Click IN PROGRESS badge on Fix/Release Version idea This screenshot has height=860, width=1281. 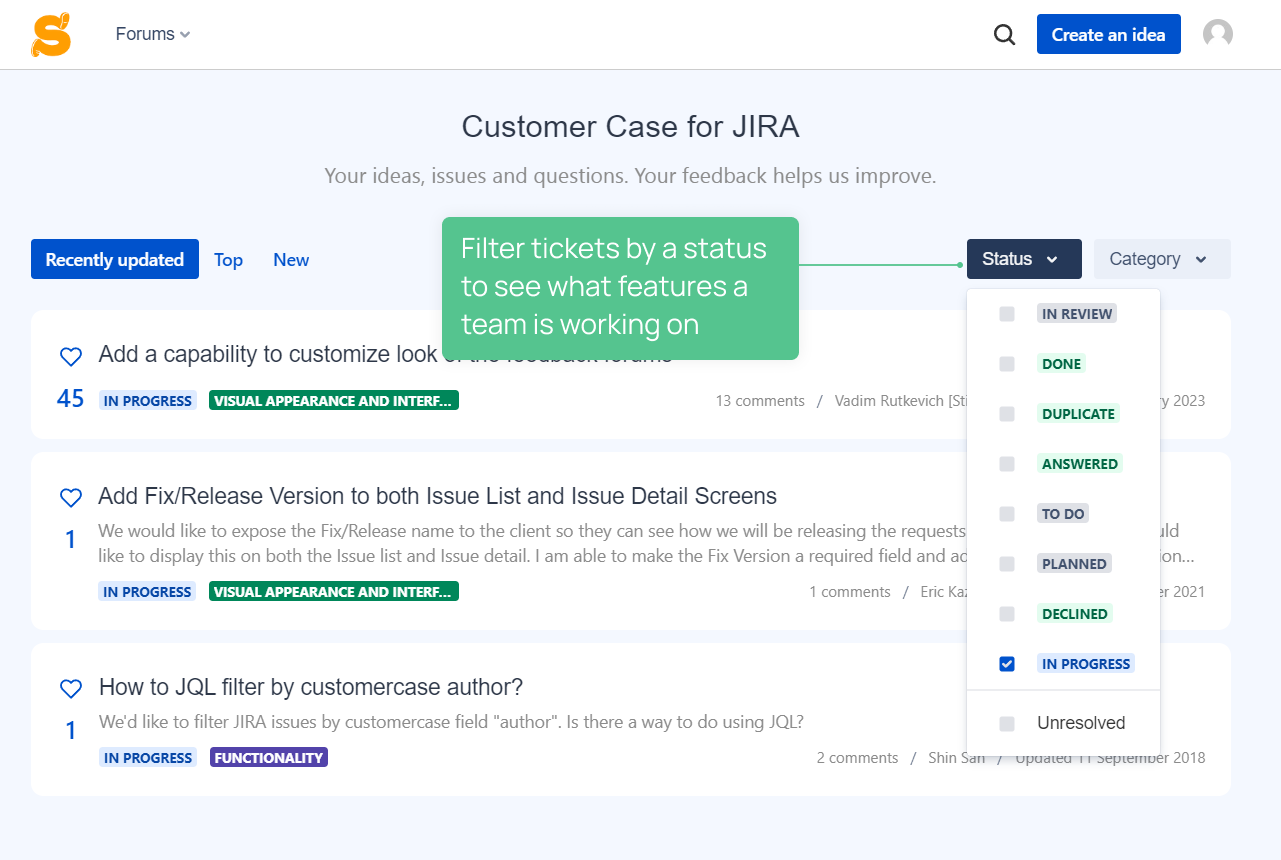click(148, 592)
